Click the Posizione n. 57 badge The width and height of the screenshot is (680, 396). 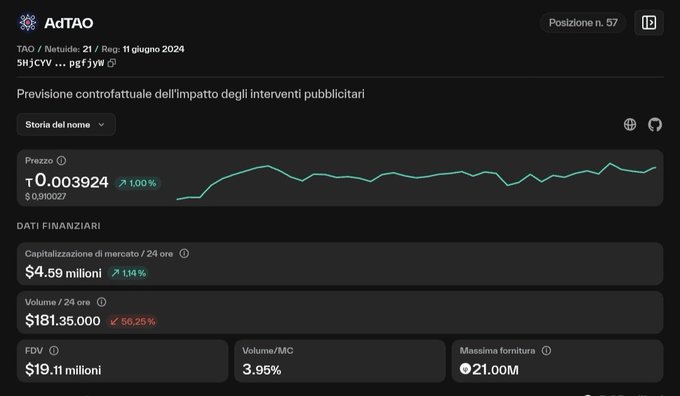583,23
